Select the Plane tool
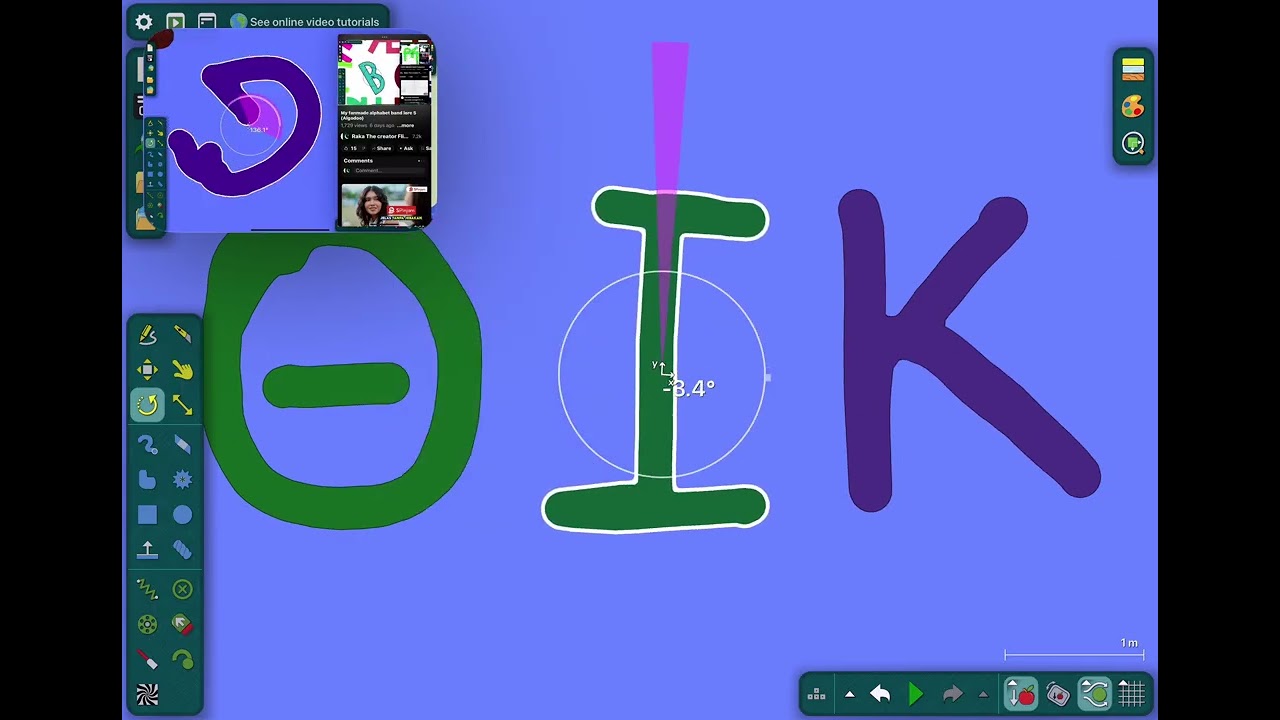The width and height of the screenshot is (1280, 720). coord(147,550)
